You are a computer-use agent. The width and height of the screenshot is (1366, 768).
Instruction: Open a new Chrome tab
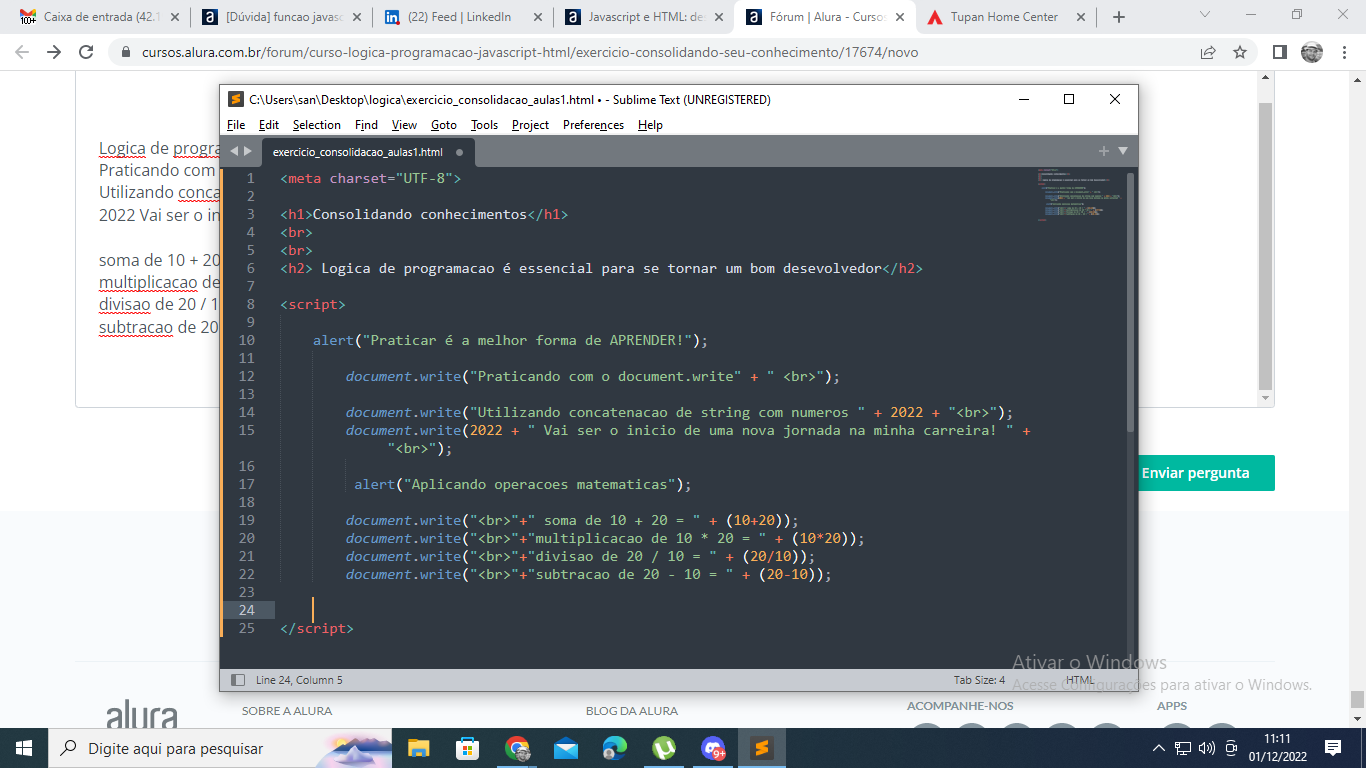click(x=1119, y=17)
